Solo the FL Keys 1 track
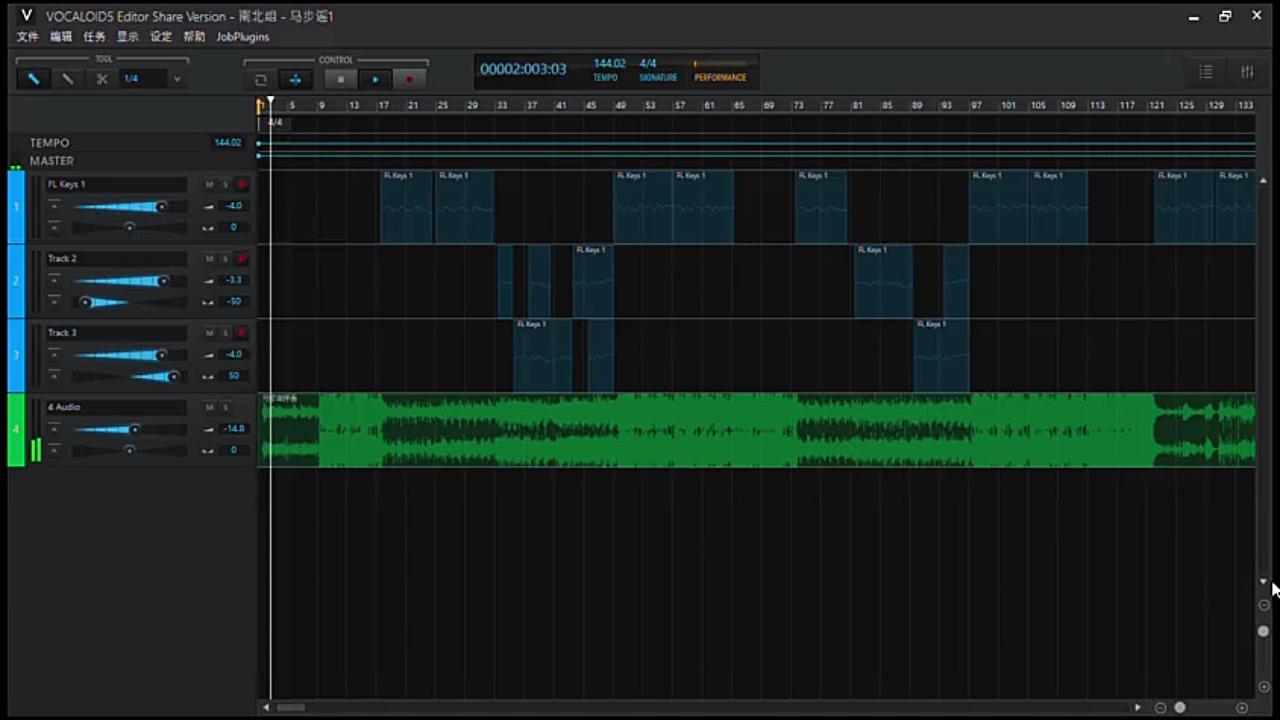Screen dimensions: 1280x720 (x=225, y=185)
